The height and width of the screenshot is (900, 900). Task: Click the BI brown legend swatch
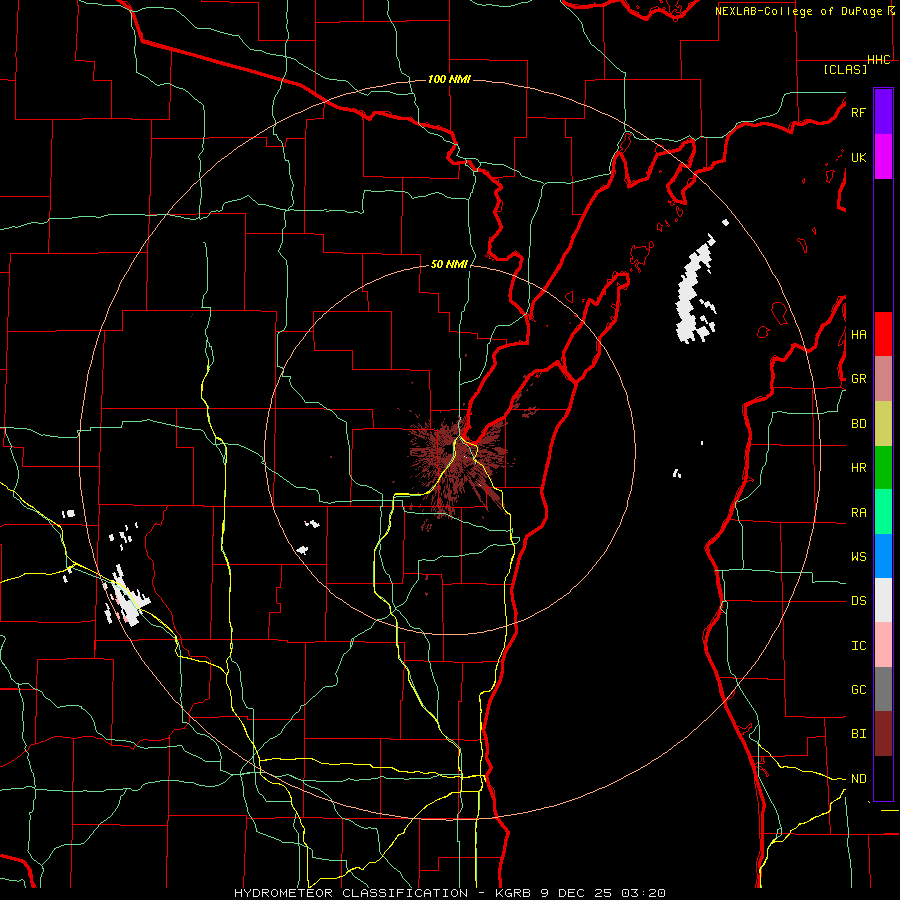click(883, 734)
